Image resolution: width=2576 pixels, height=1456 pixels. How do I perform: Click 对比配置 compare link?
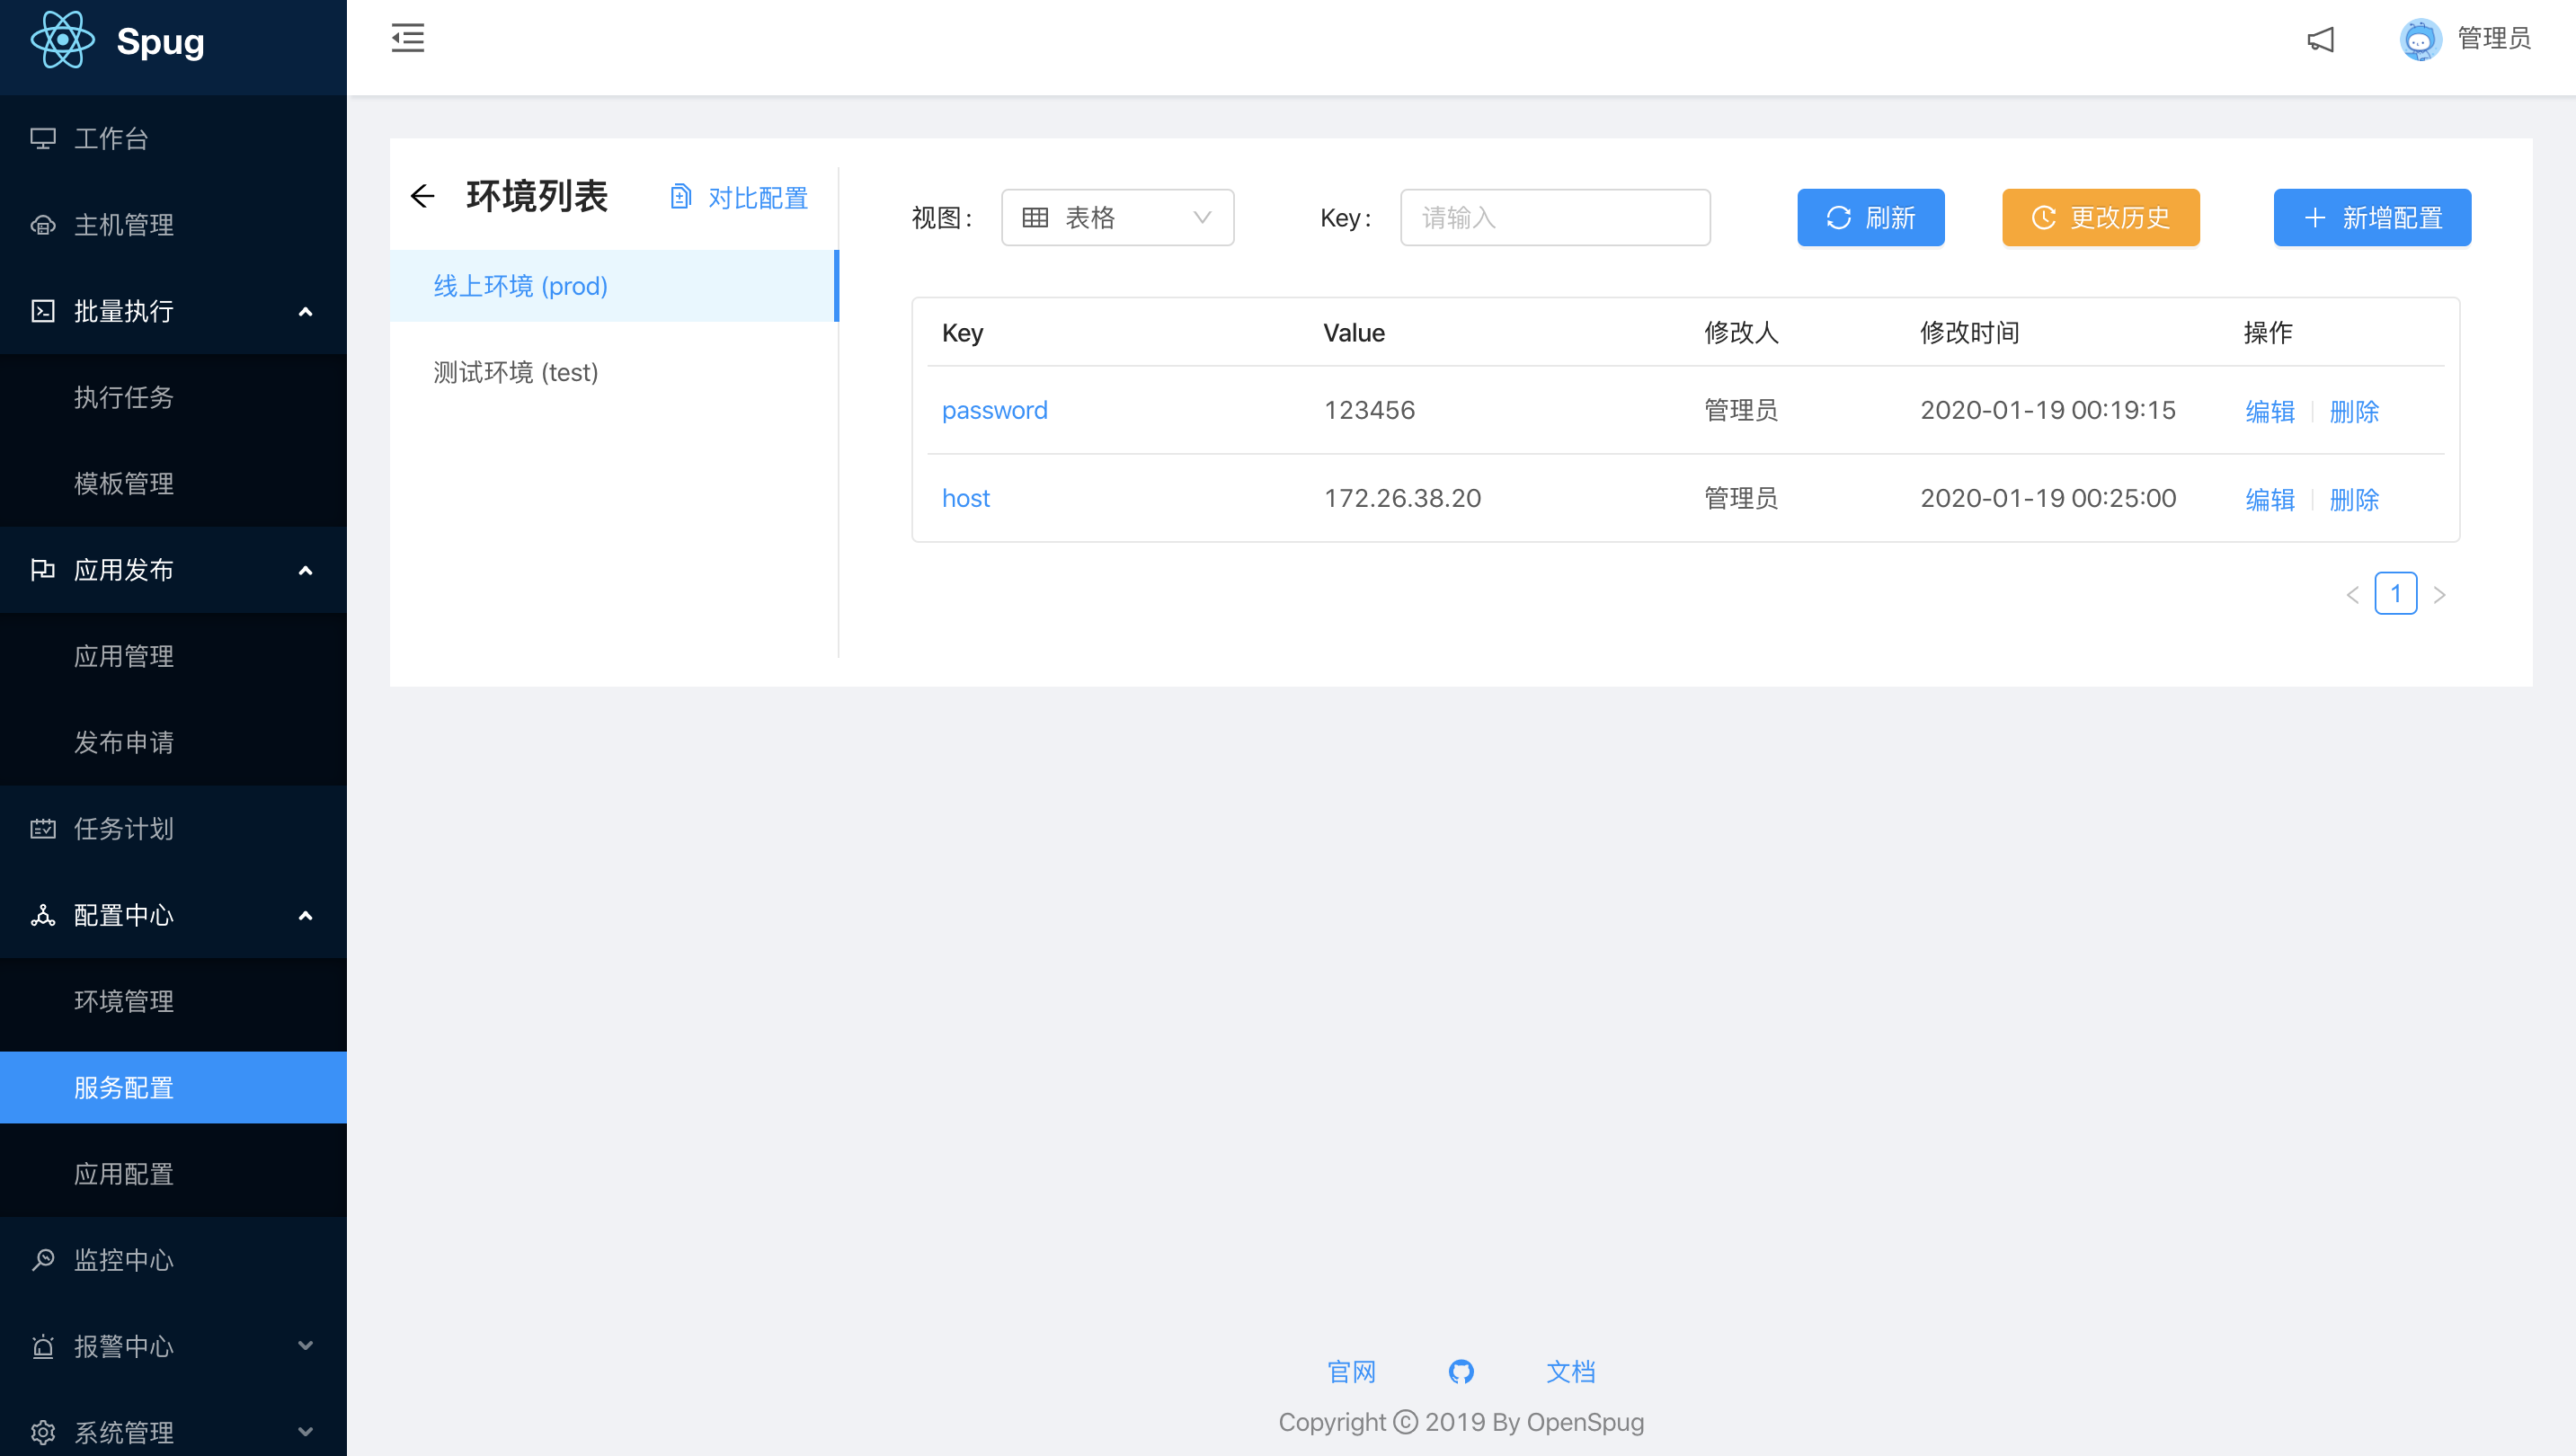(740, 198)
